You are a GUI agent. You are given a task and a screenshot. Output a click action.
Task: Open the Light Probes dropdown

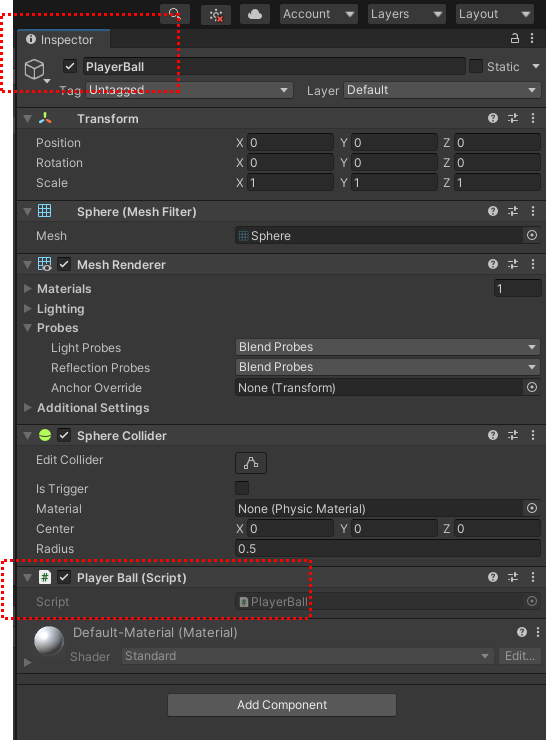pos(387,347)
